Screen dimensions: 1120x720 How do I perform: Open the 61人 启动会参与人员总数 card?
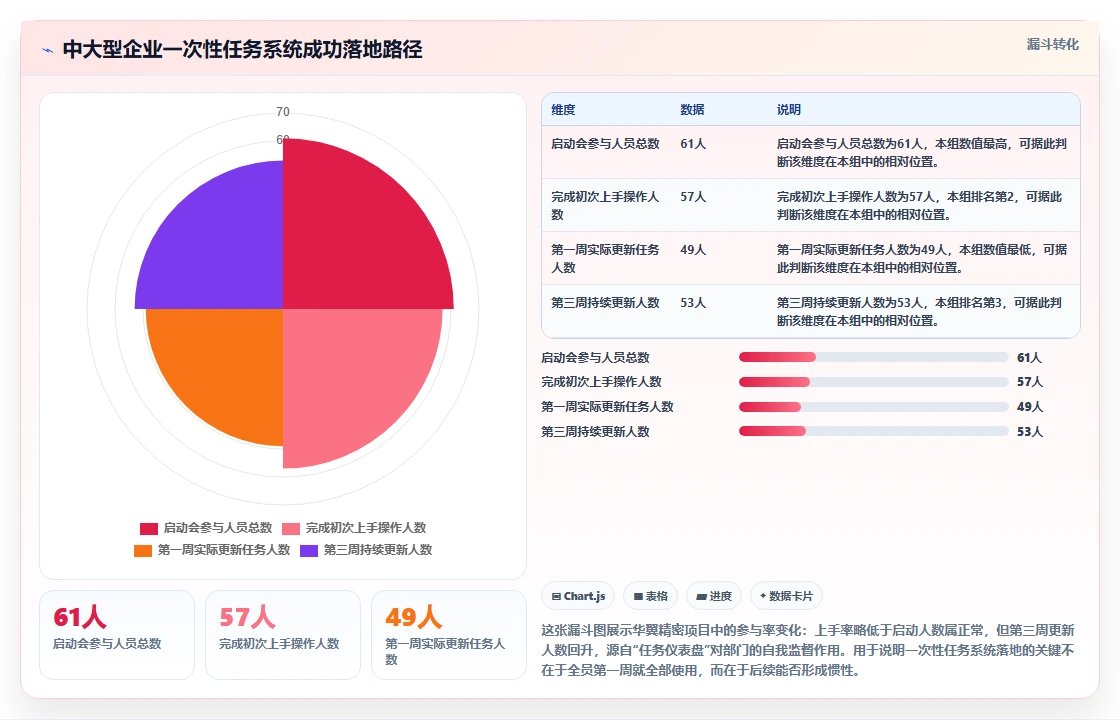coord(117,634)
